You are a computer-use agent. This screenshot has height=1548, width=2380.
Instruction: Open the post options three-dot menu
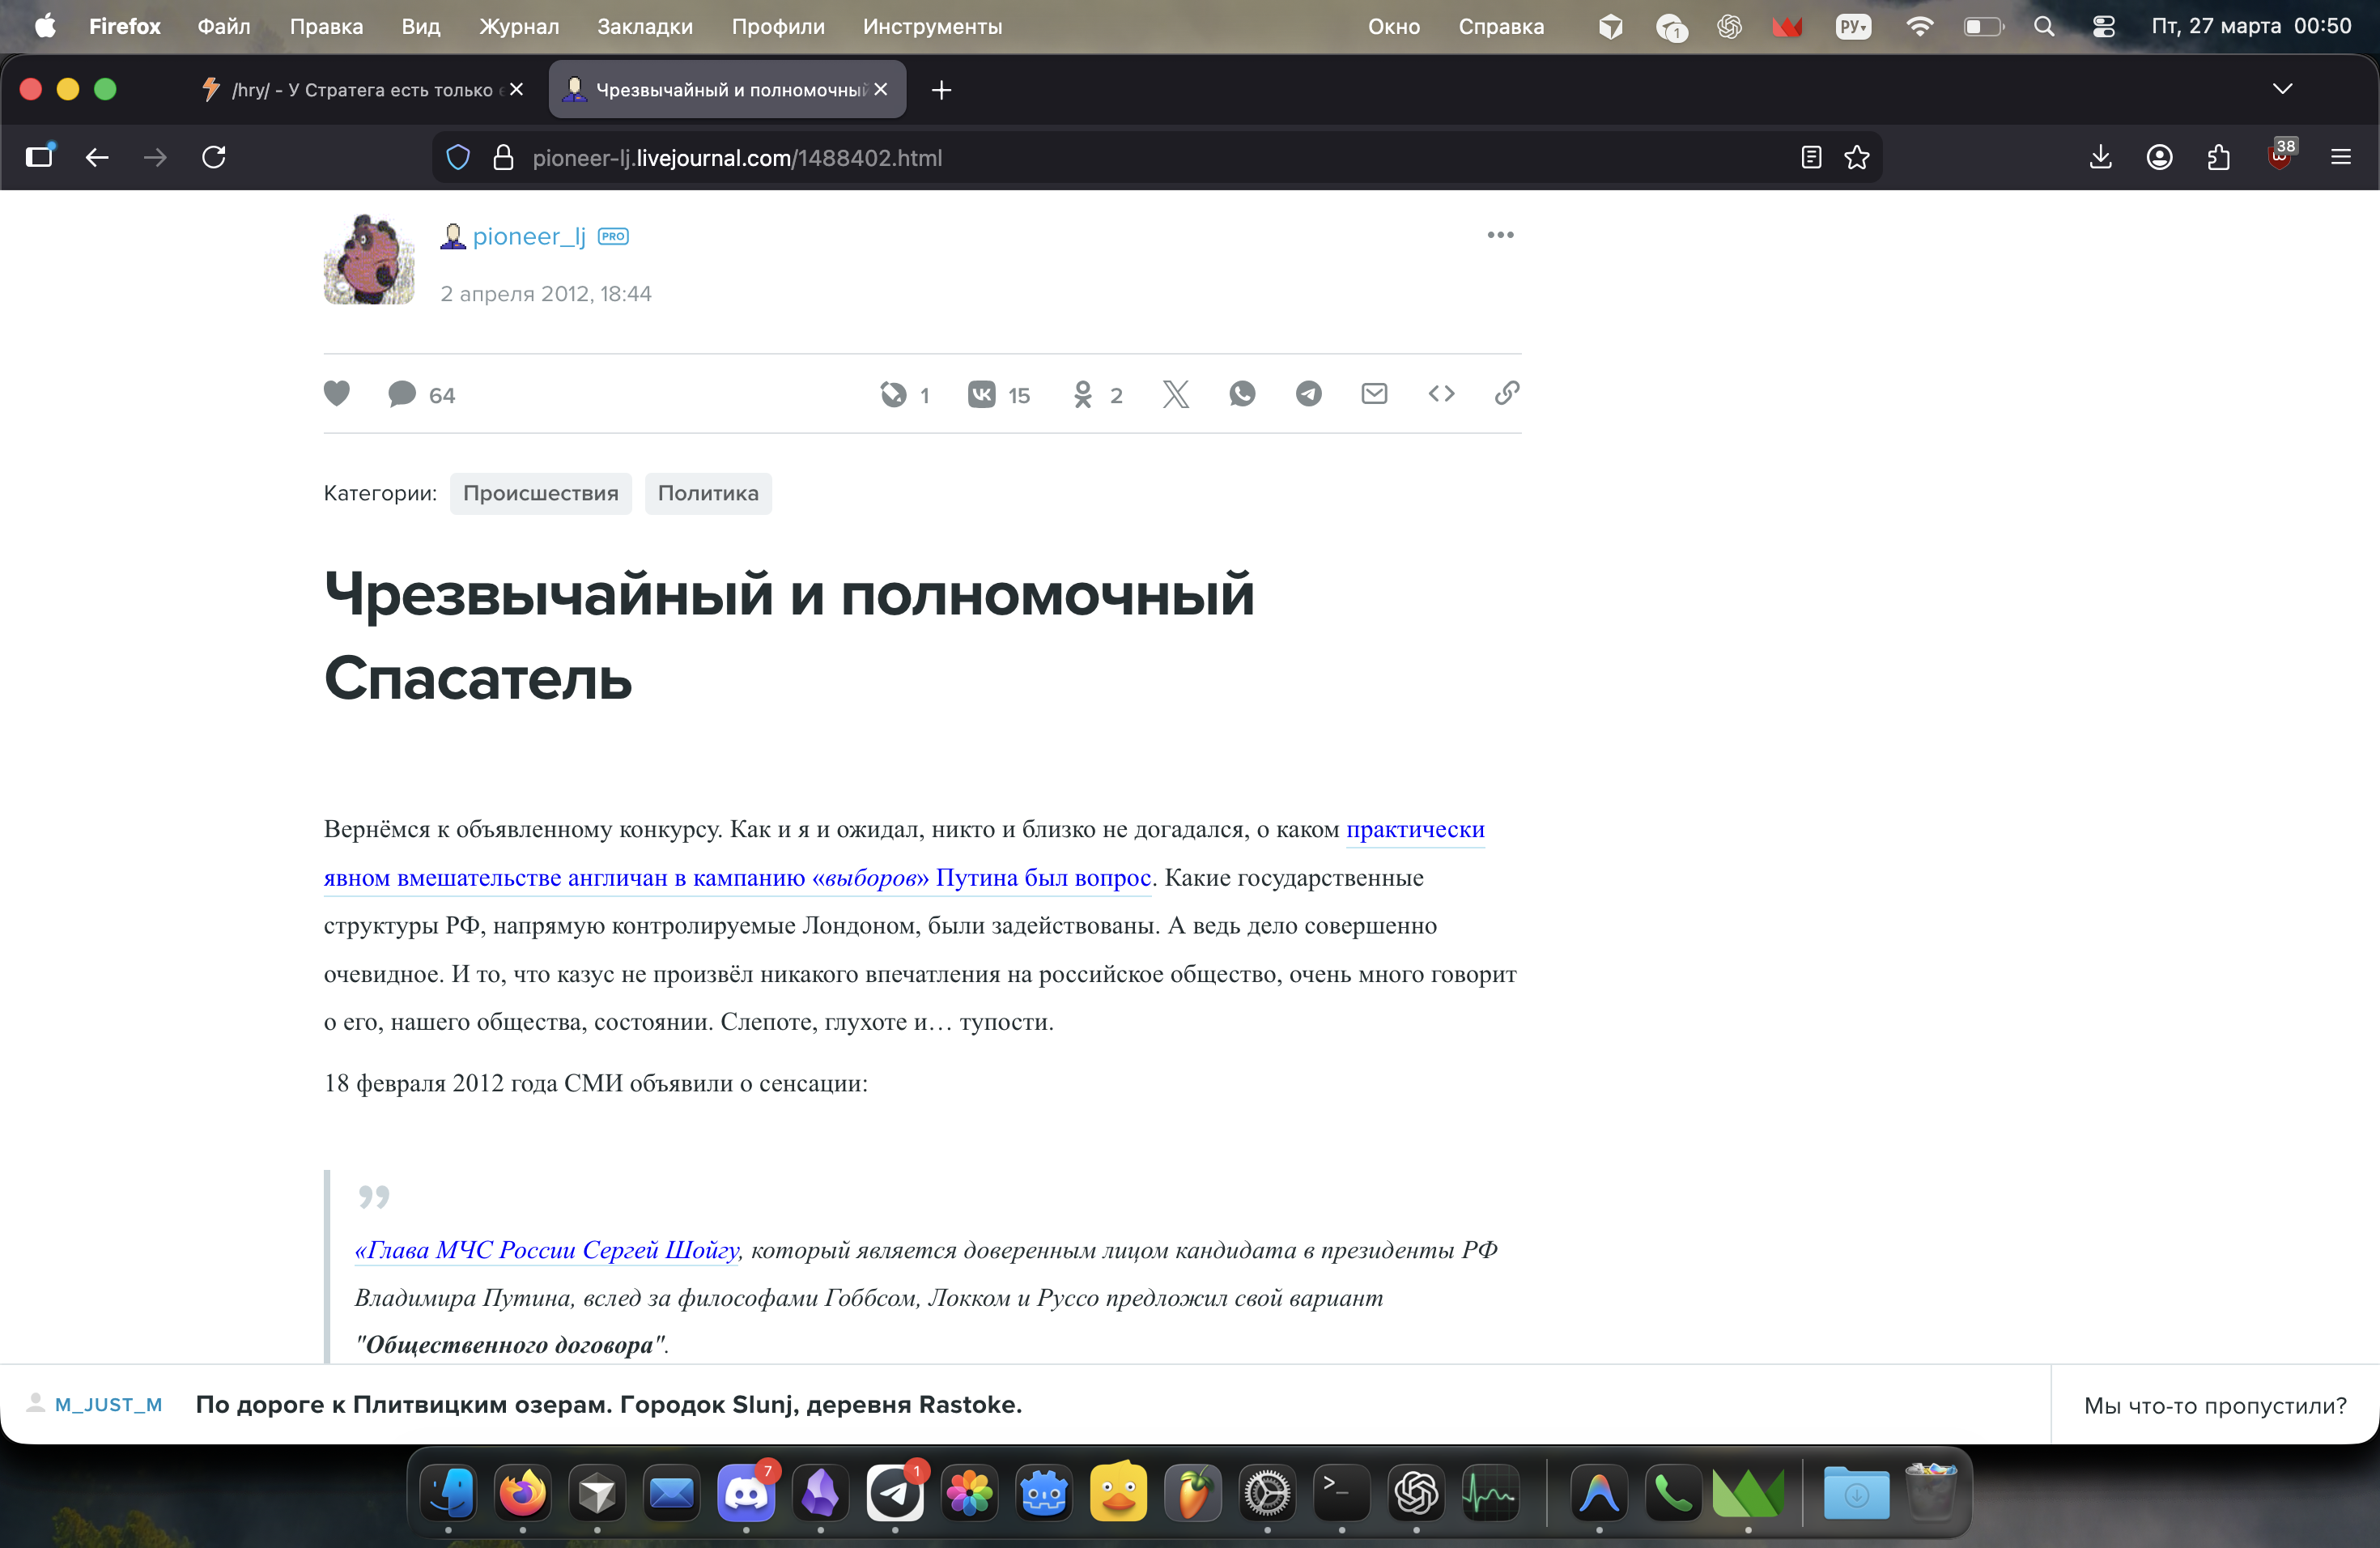pos(1500,235)
